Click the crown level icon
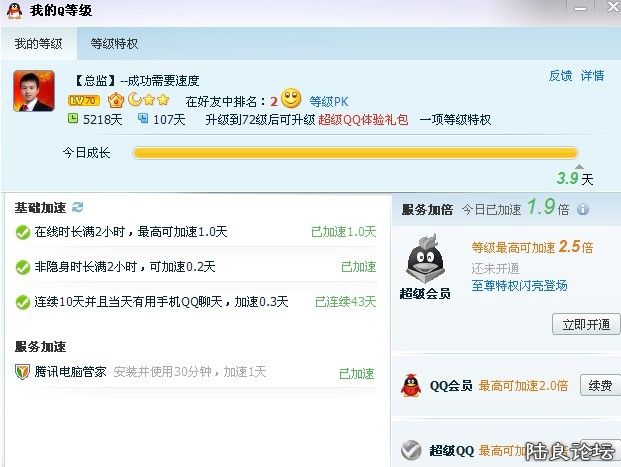This screenshot has width=621, height=467. point(116,101)
